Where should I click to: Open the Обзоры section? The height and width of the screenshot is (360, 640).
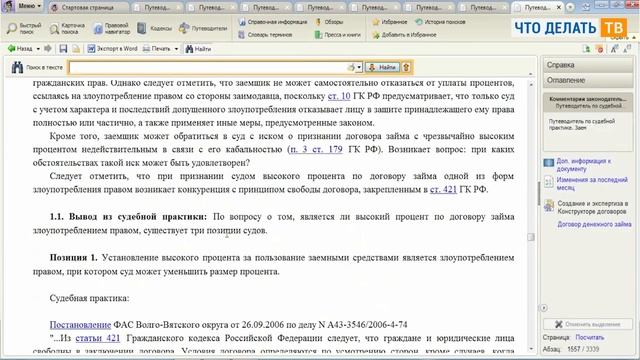pyautogui.click(x=329, y=22)
